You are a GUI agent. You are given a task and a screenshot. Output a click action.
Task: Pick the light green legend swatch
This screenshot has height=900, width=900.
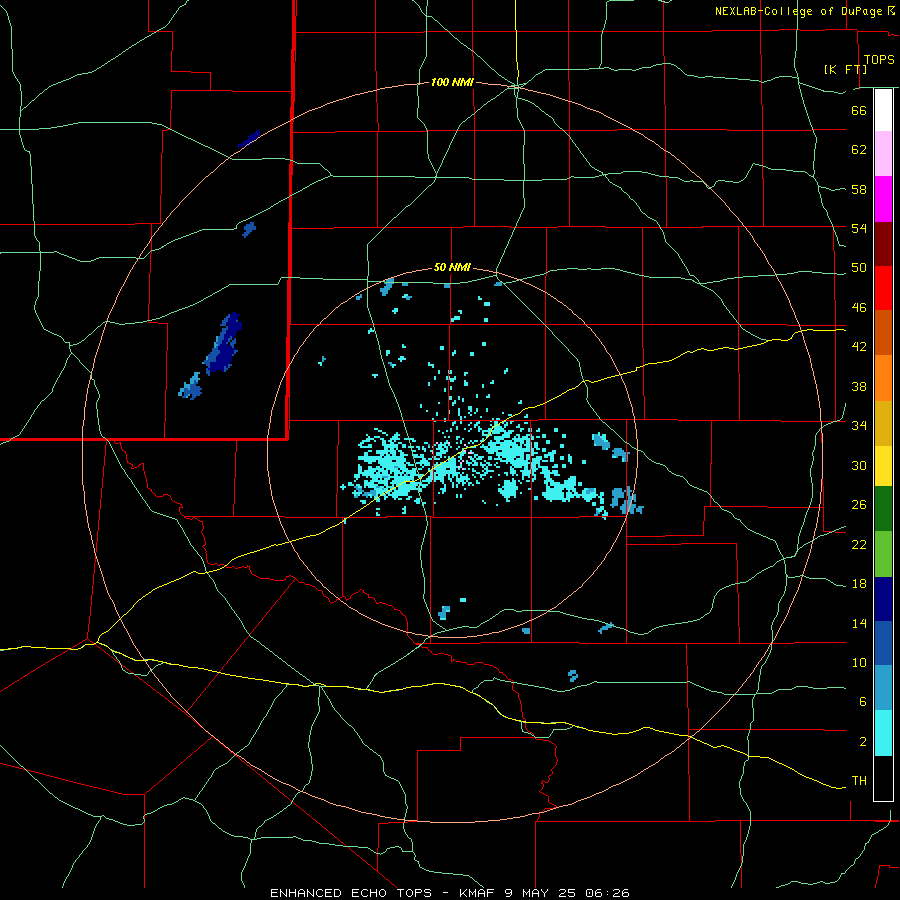(x=883, y=554)
